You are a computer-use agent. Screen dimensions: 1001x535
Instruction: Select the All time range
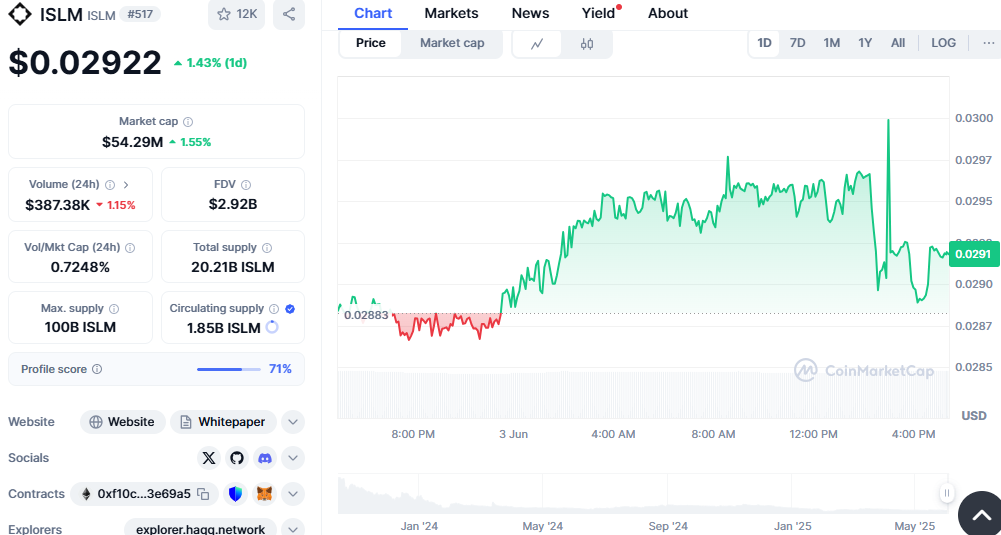(x=898, y=43)
